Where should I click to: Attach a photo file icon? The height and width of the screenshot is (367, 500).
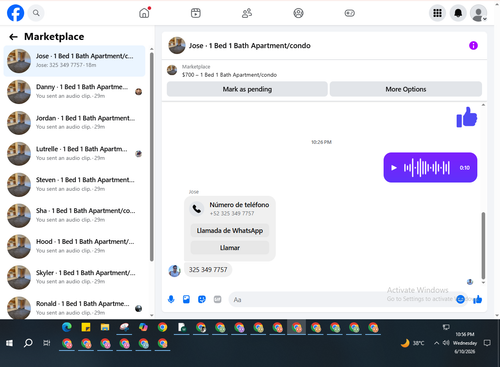(186, 299)
